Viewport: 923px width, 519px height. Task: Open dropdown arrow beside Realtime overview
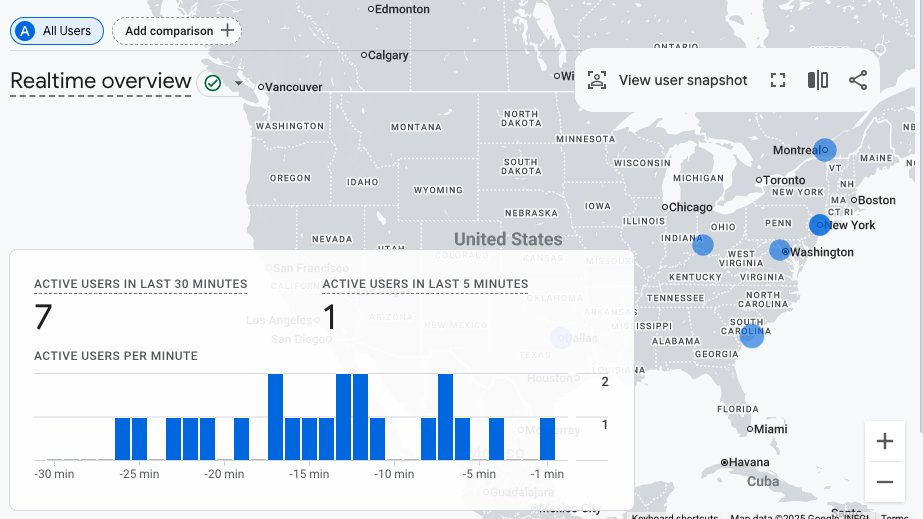[238, 83]
